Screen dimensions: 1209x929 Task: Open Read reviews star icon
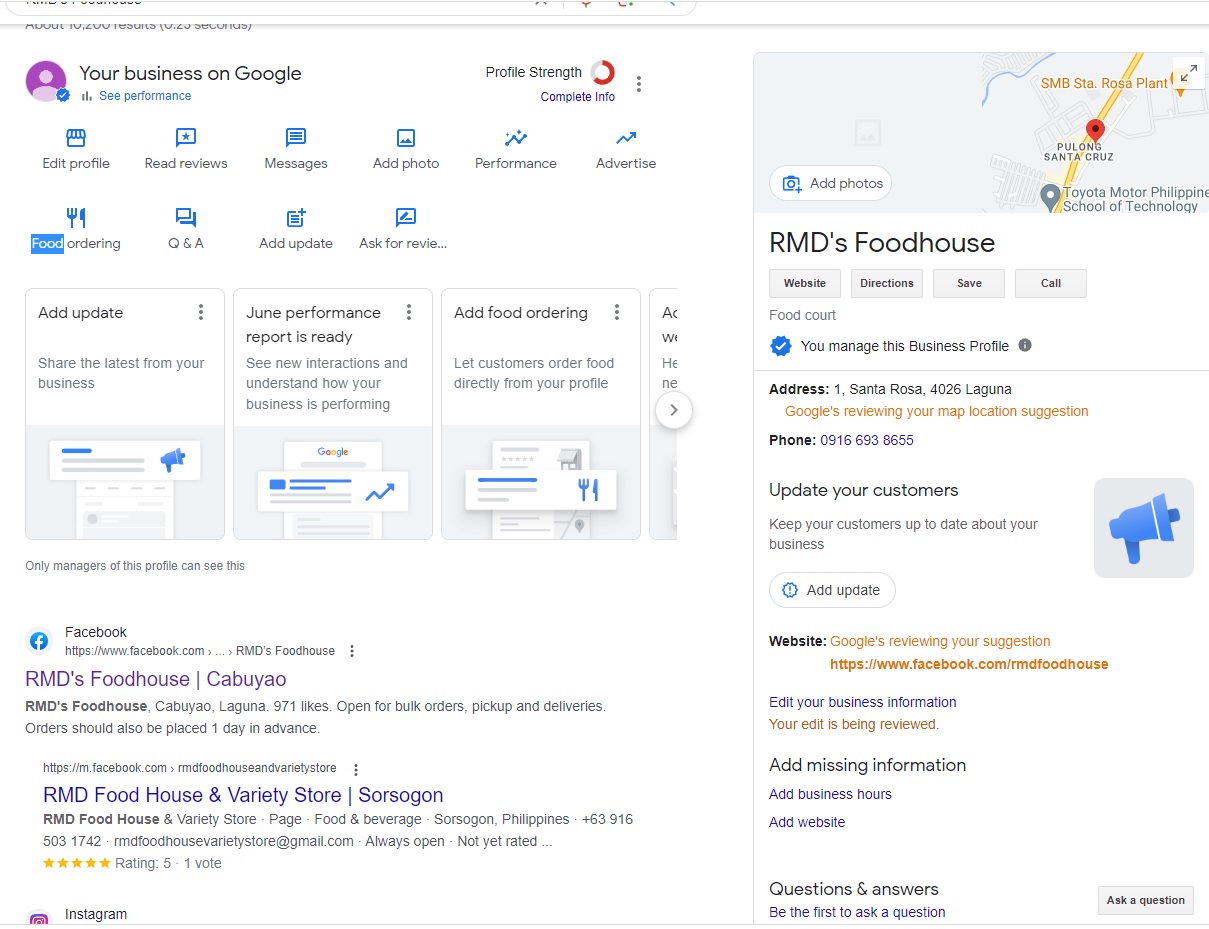point(186,138)
